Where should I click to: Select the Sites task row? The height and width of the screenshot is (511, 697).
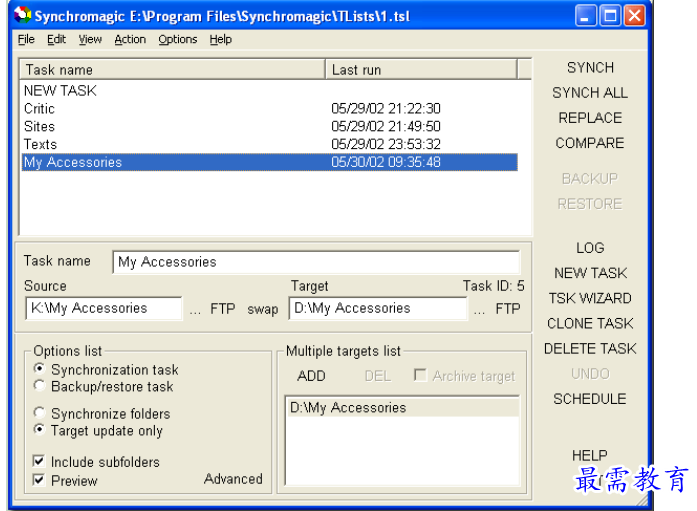tap(269, 126)
